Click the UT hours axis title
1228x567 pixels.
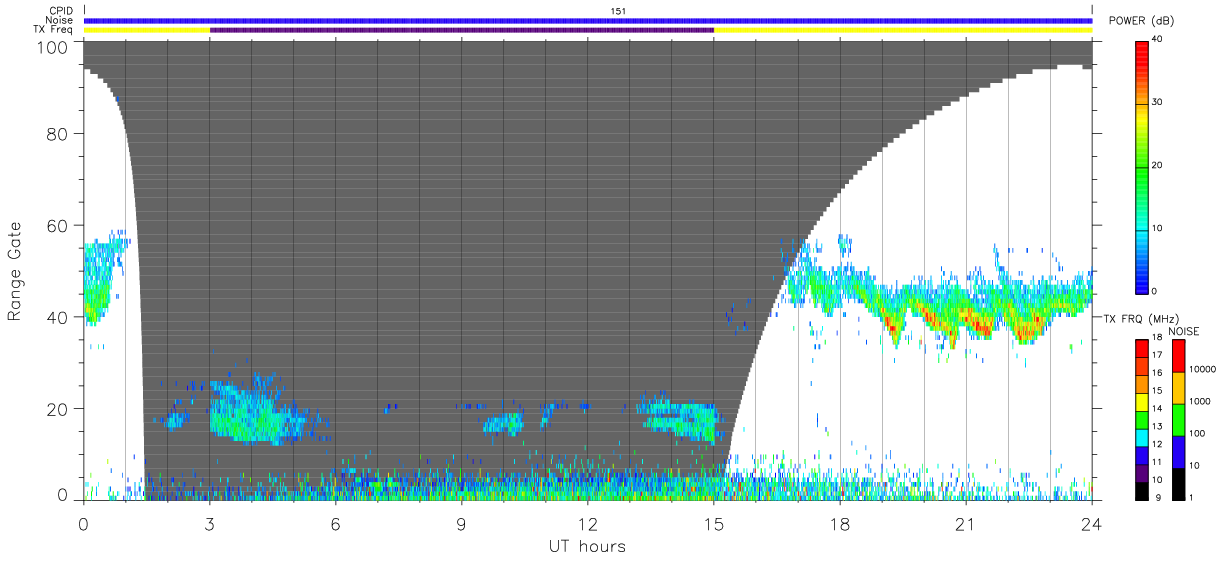click(588, 546)
